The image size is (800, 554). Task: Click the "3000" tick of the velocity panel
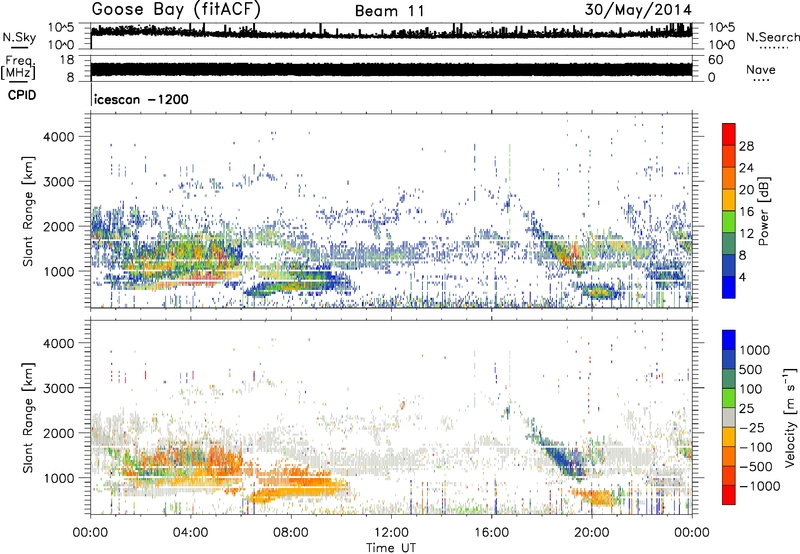pyautogui.click(x=59, y=388)
